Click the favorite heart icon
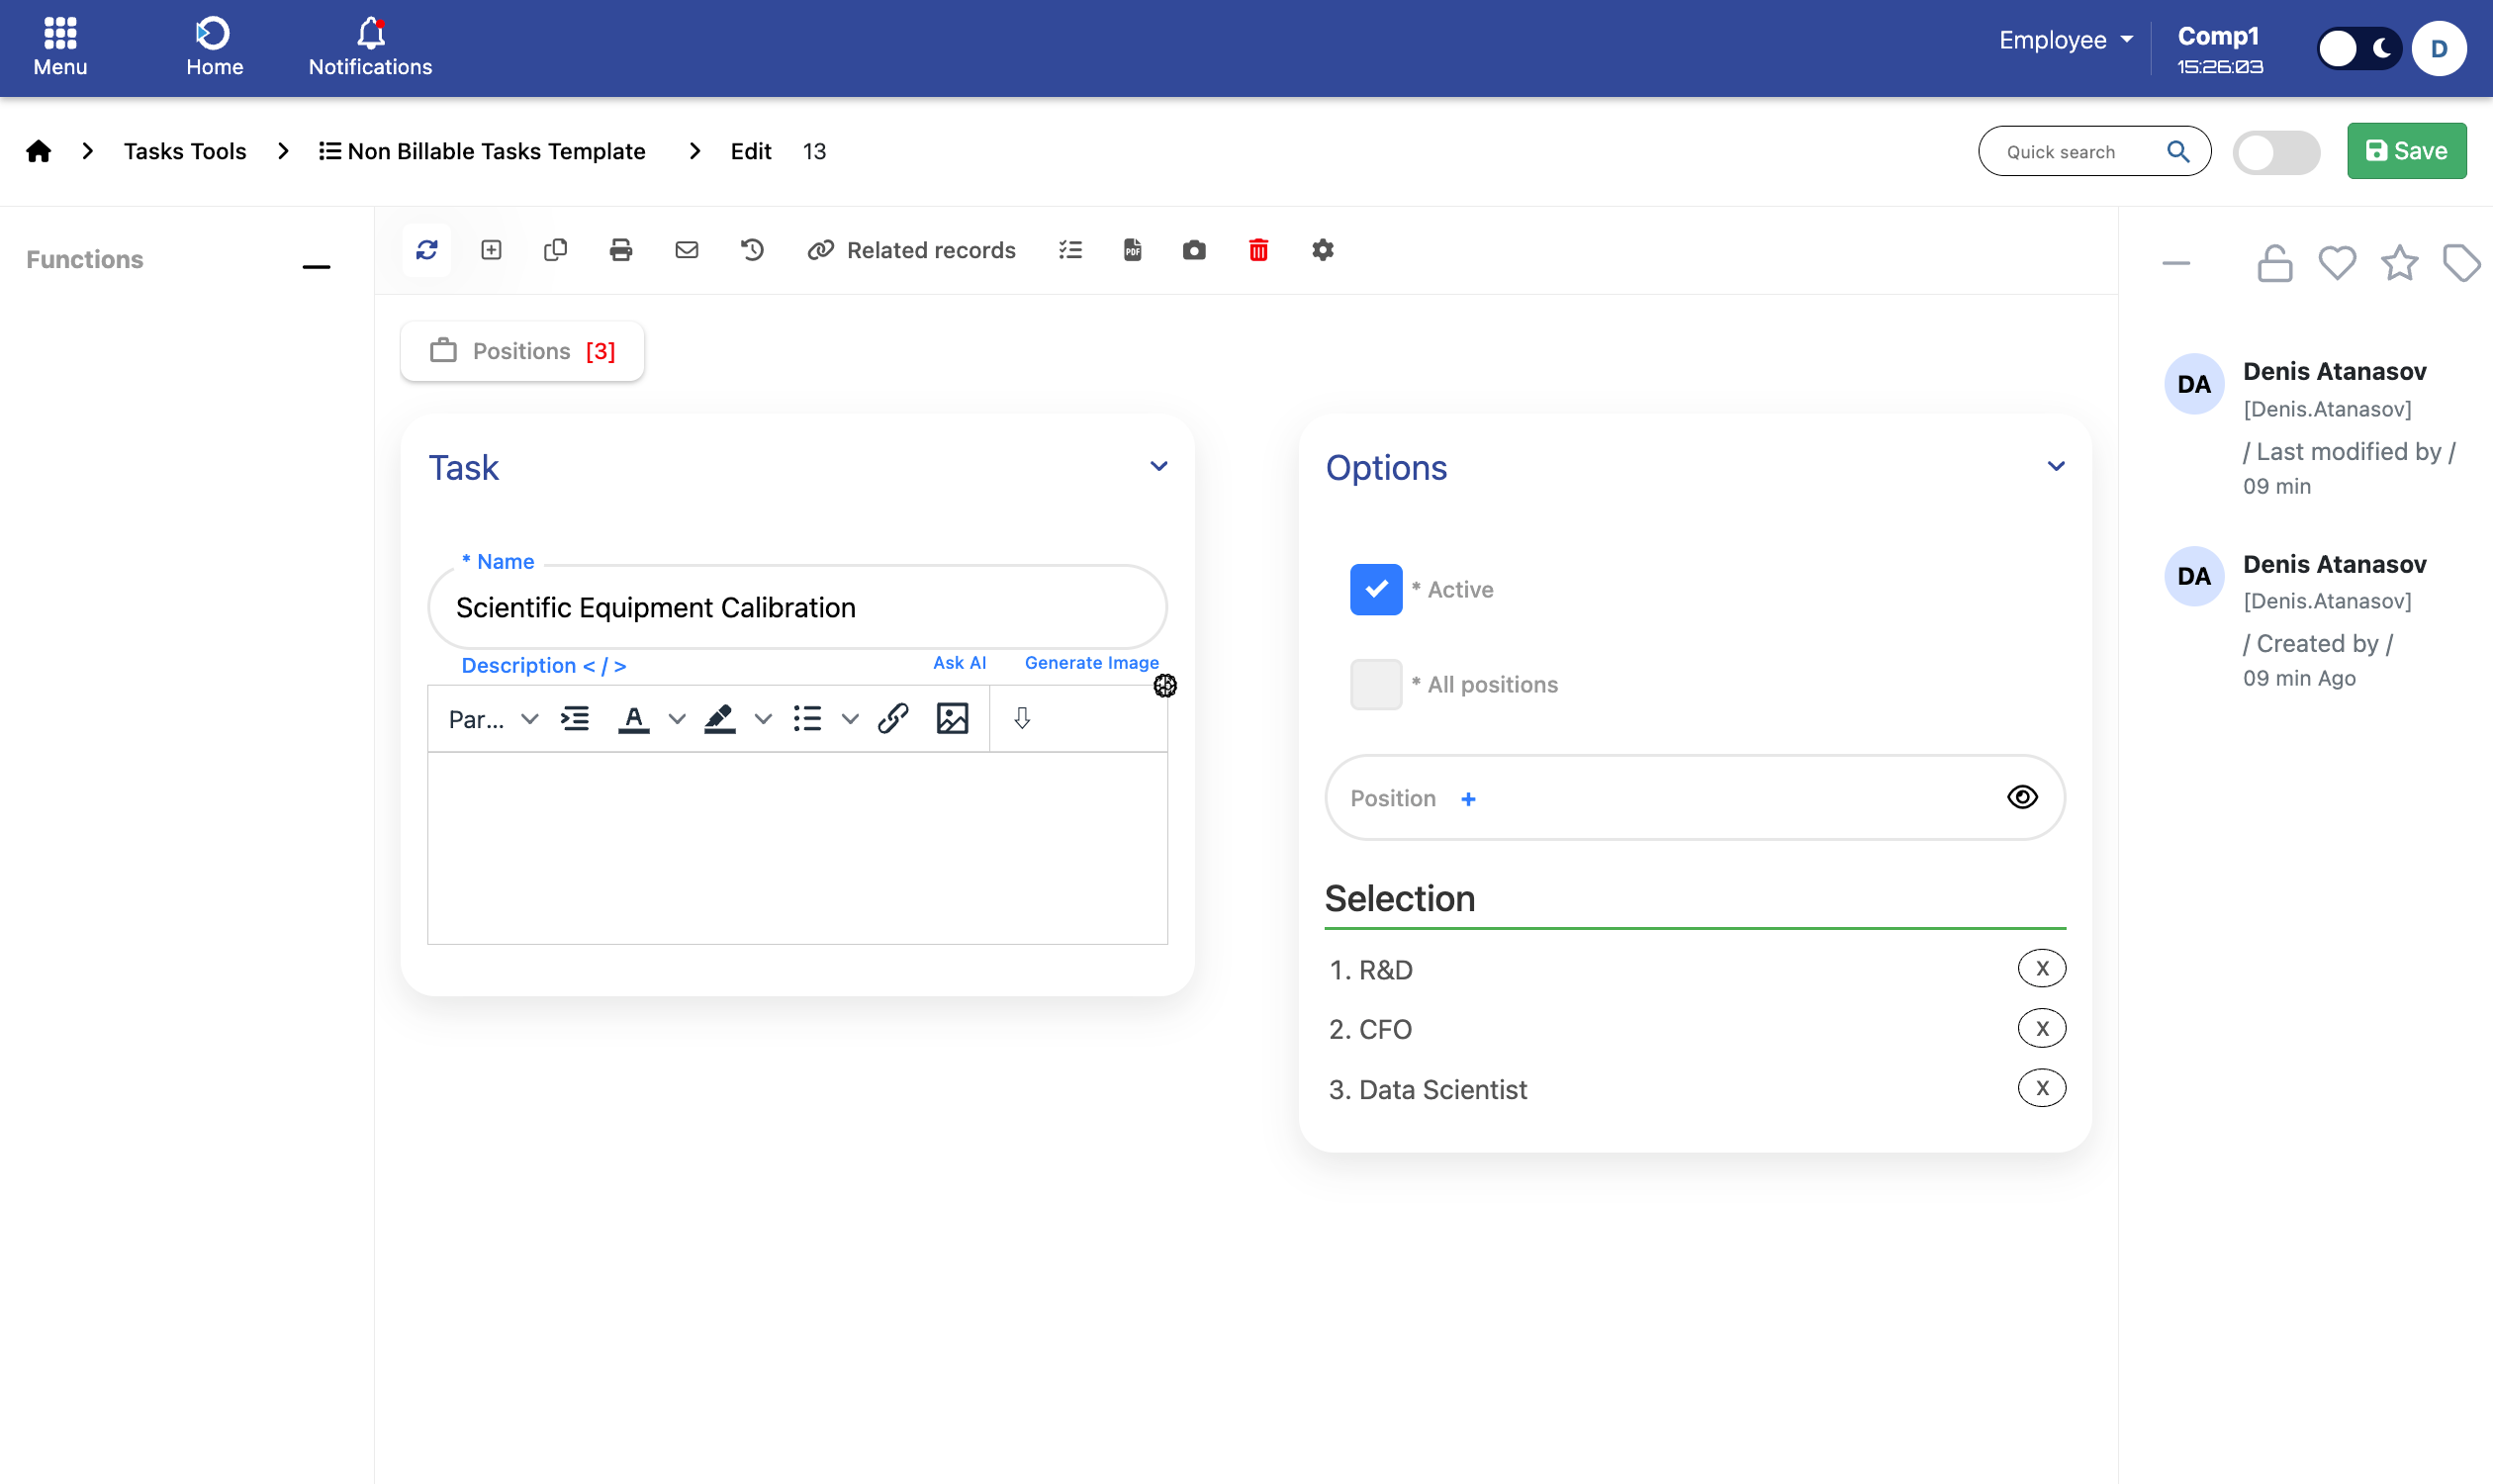The height and width of the screenshot is (1484, 2493). (x=2337, y=264)
